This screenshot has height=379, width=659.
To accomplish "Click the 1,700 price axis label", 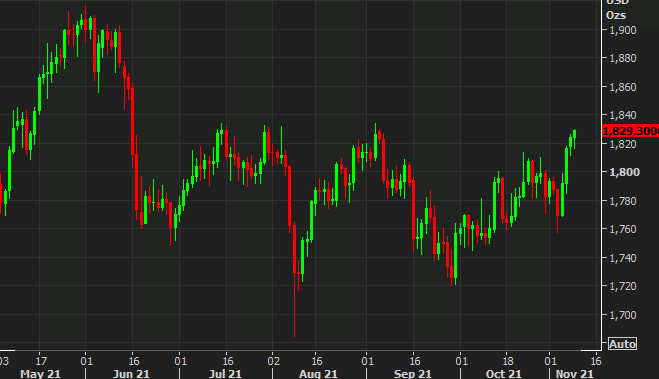I will point(623,315).
